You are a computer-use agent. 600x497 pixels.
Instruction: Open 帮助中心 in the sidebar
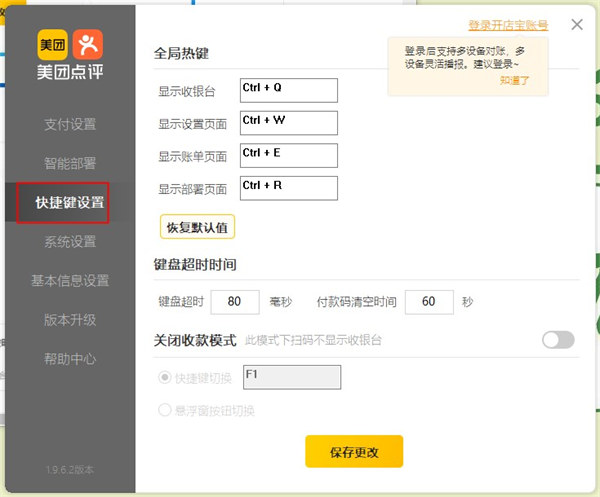tap(70, 359)
